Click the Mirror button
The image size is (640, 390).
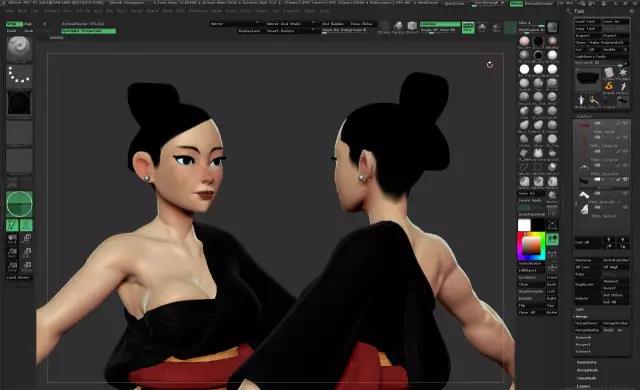click(x=235, y=24)
